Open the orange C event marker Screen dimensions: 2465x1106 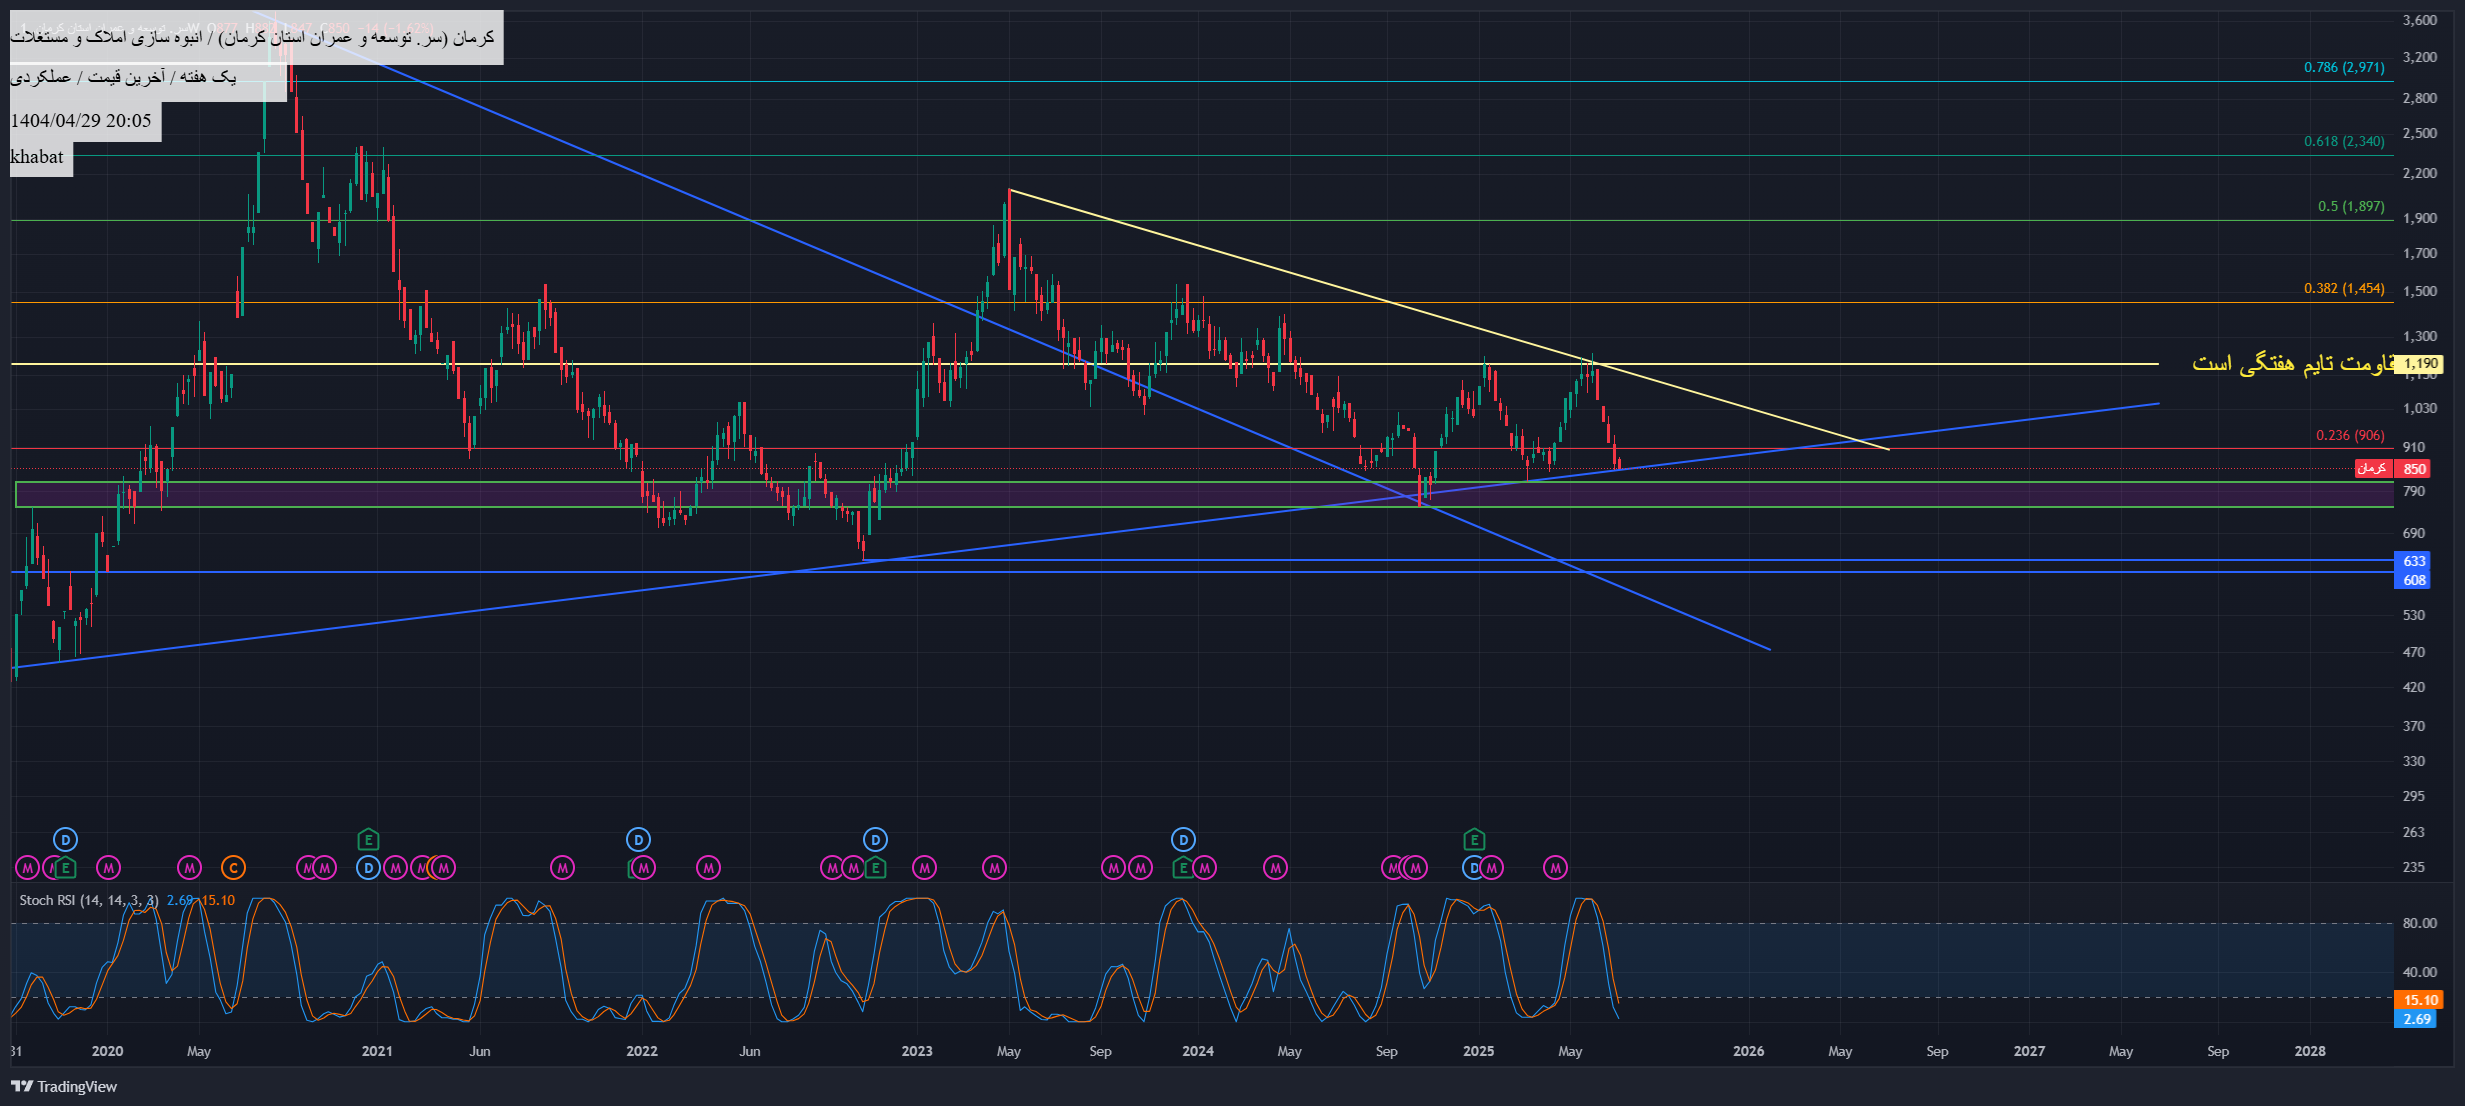pyautogui.click(x=233, y=868)
